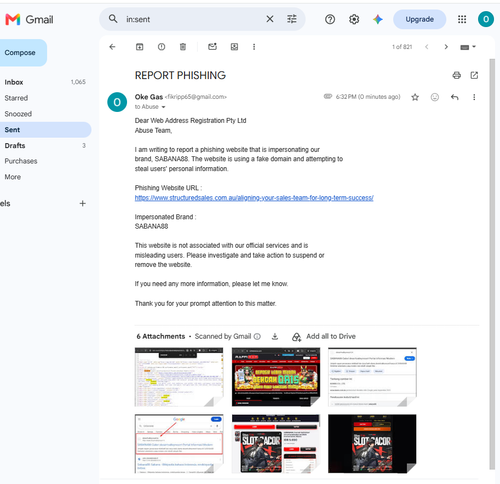Open the Google apps grid
500x484 pixels.
click(x=462, y=20)
